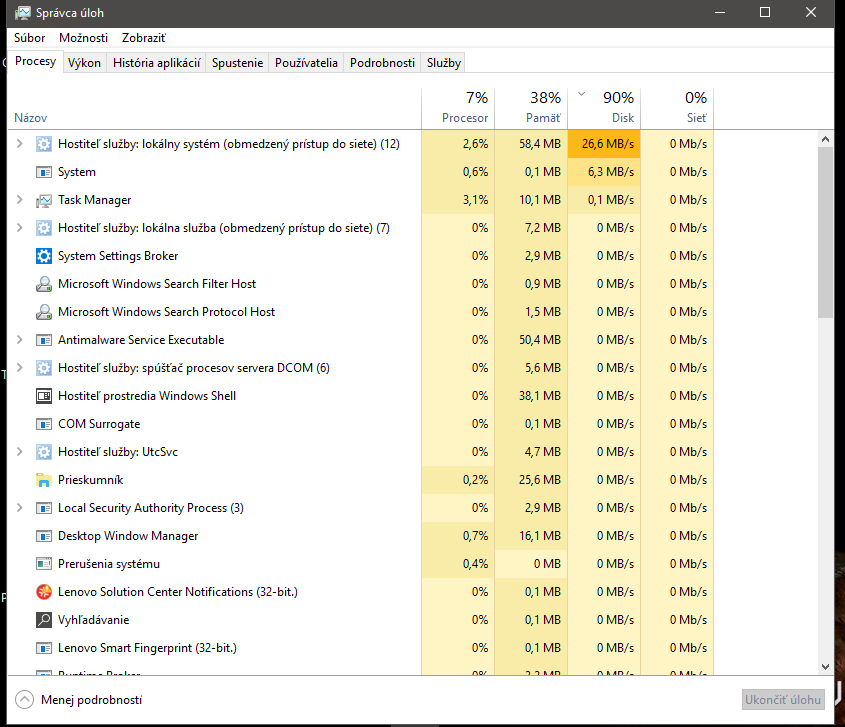Select the Vyhľadávanie process name
845x727 pixels.
point(94,620)
